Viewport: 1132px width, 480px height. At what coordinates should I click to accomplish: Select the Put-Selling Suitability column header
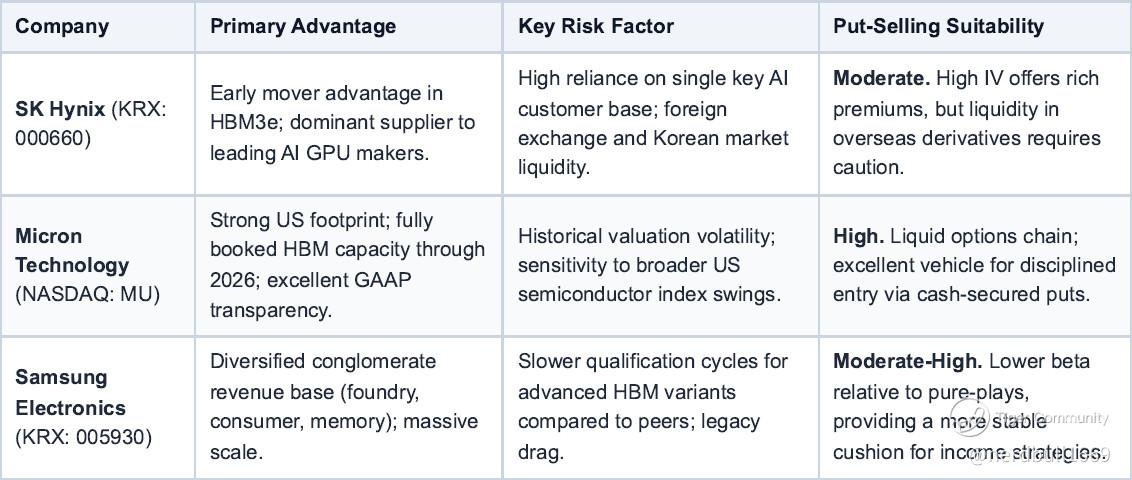click(939, 27)
